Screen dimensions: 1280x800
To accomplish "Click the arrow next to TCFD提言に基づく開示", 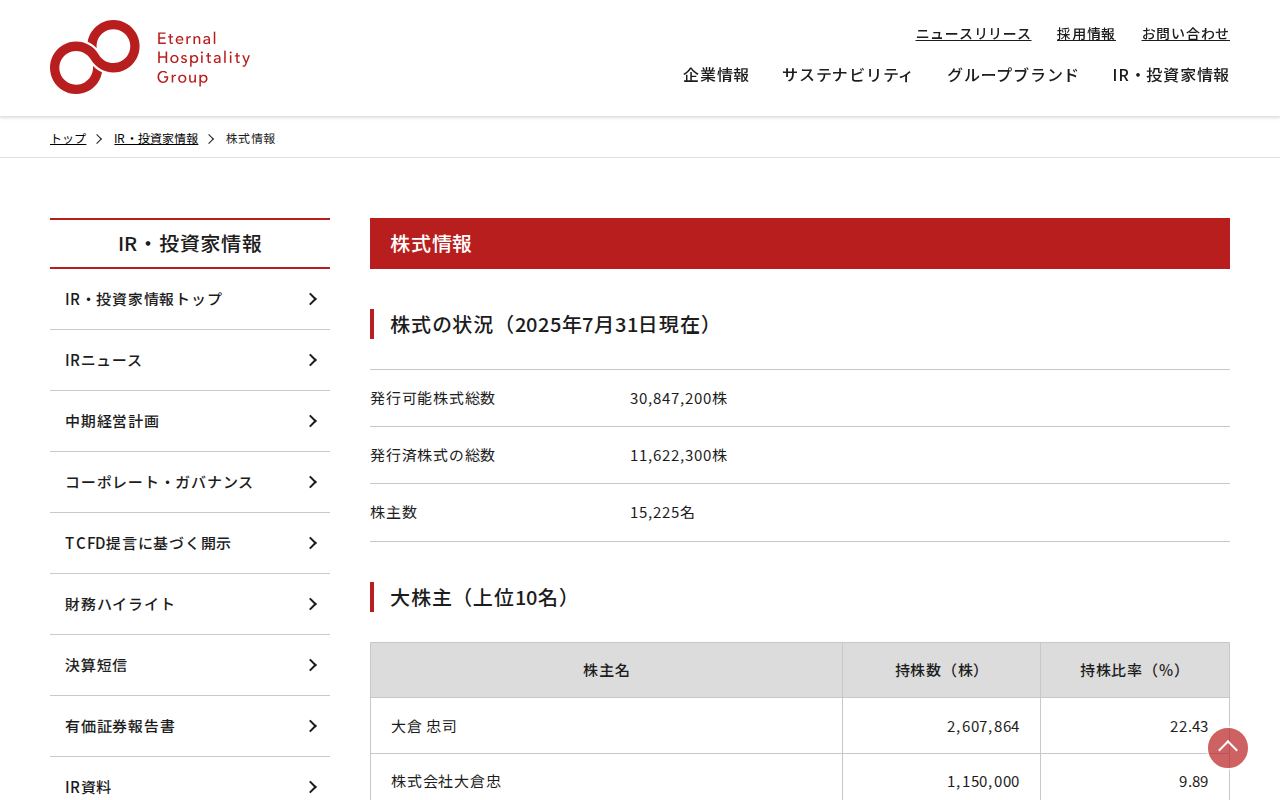I will [x=313, y=543].
